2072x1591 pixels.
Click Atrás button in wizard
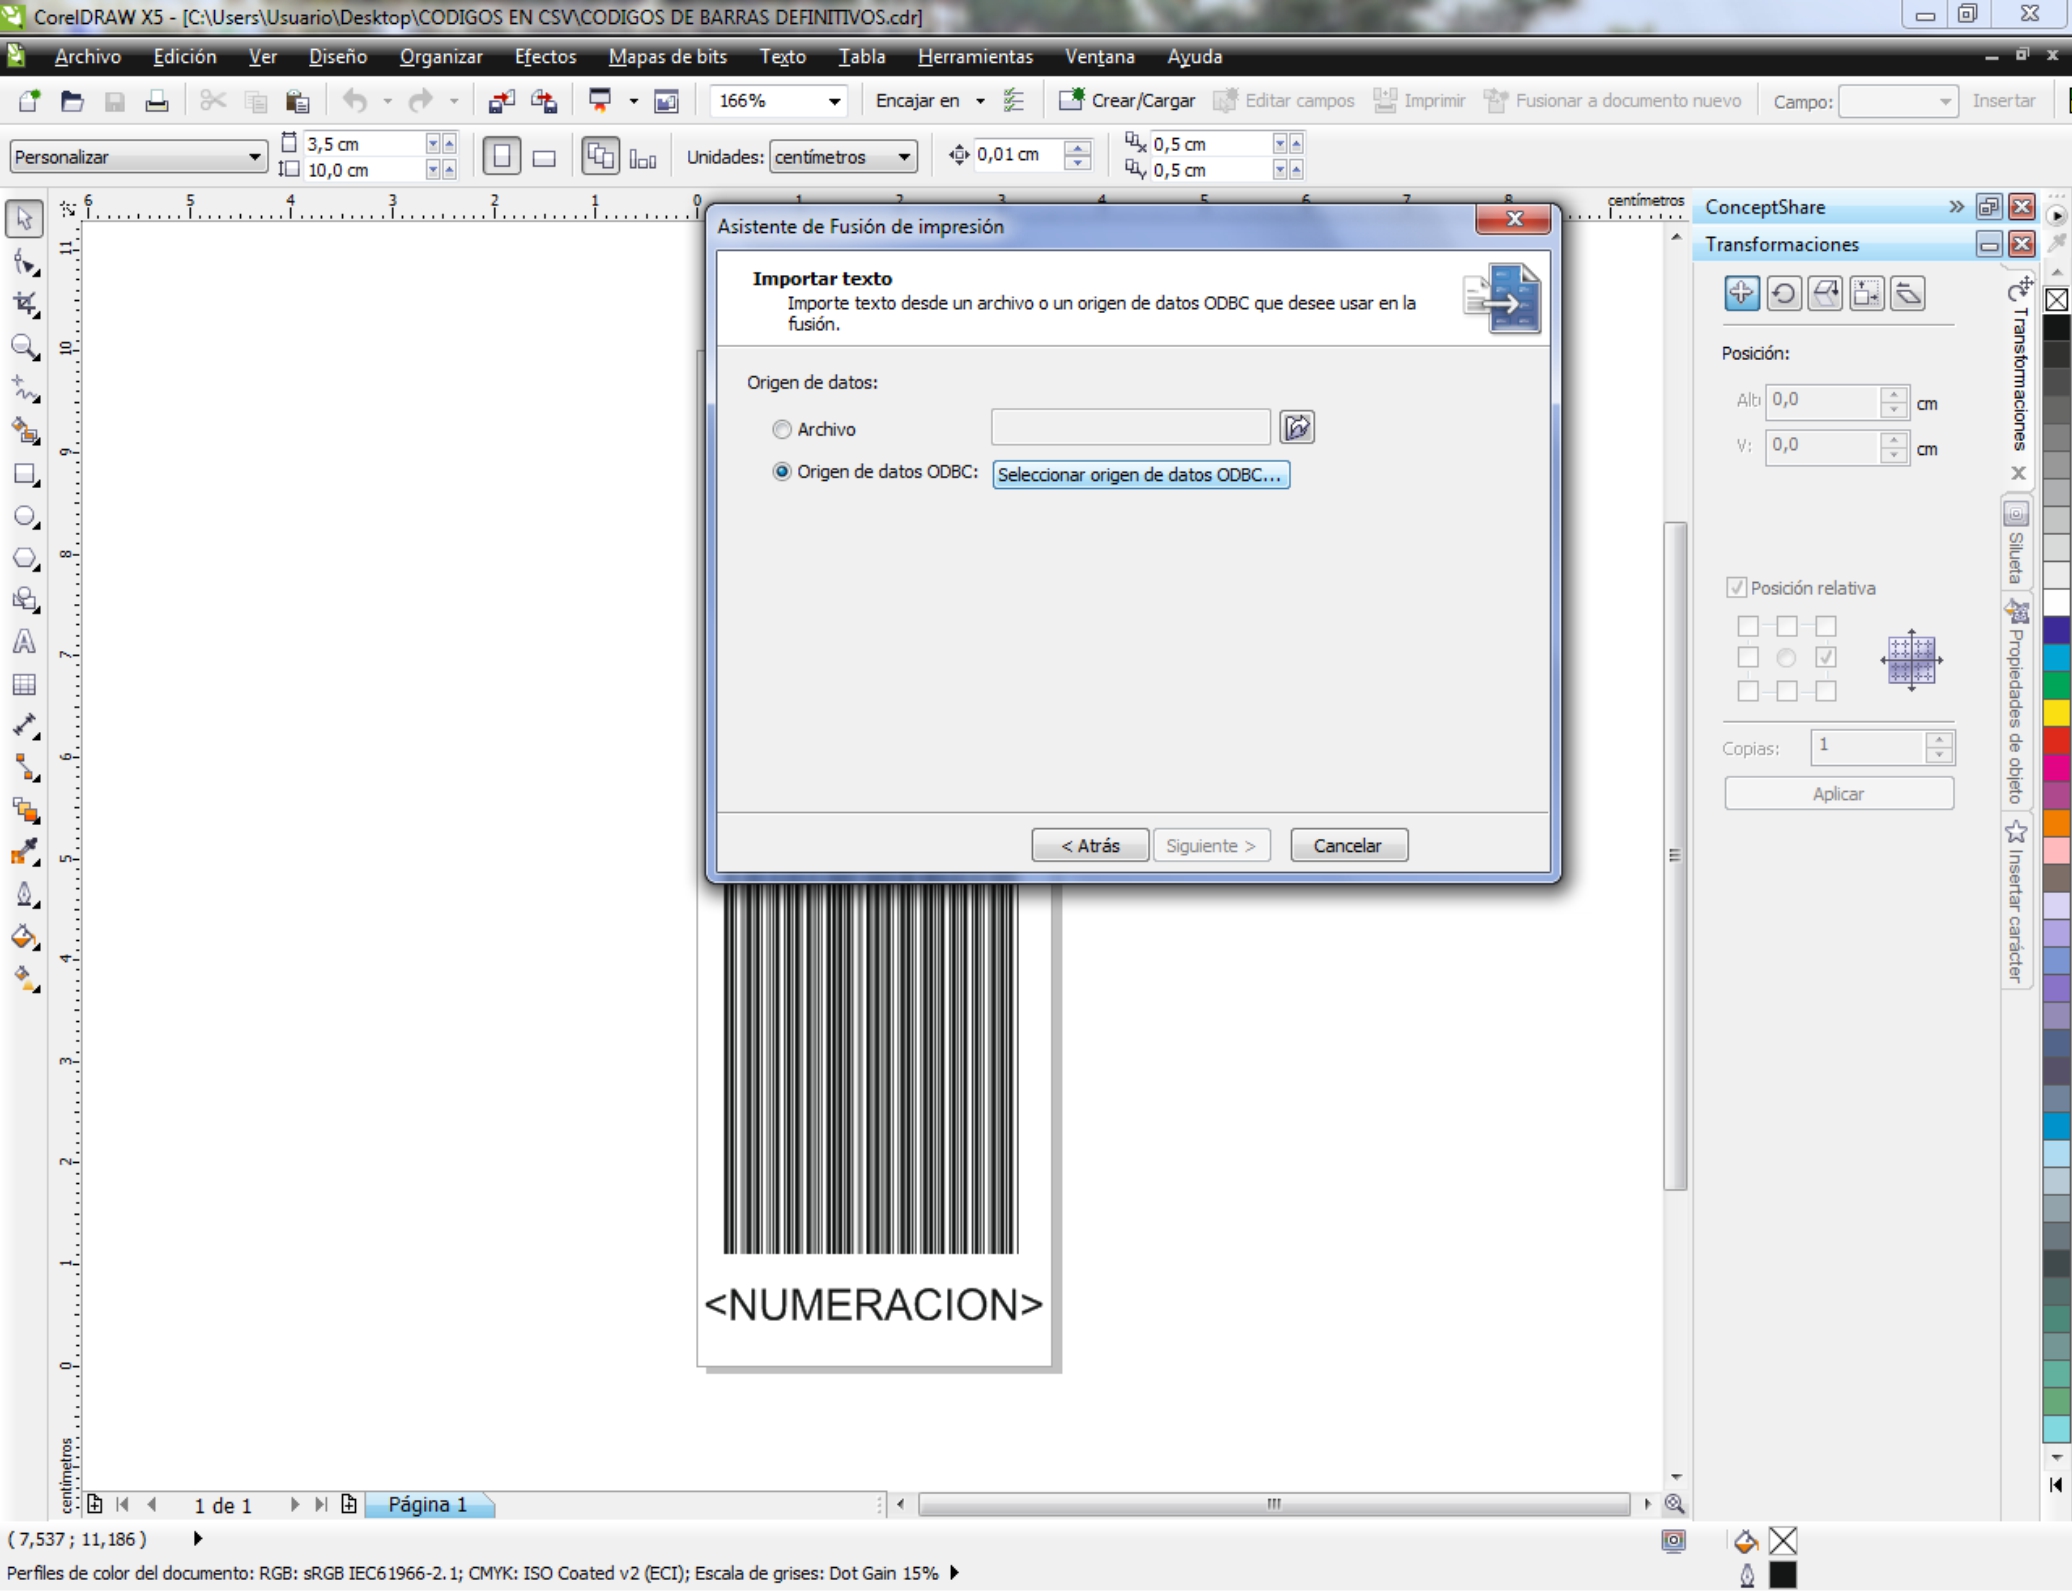pyautogui.click(x=1090, y=845)
